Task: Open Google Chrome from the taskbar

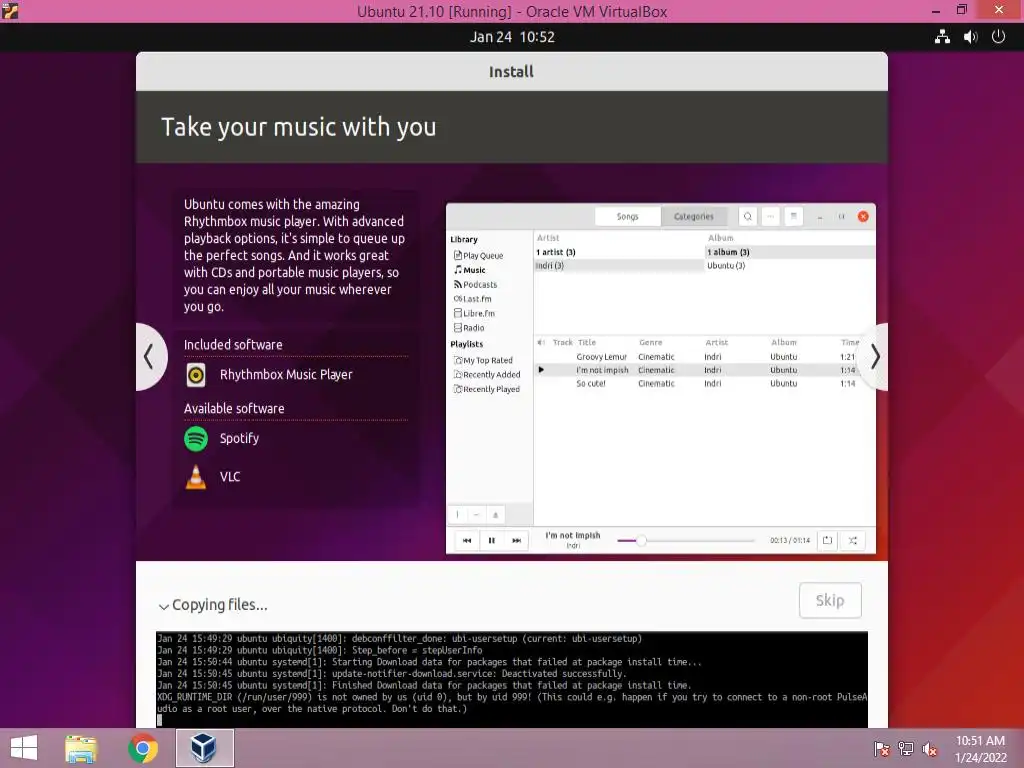Action: tap(142, 748)
